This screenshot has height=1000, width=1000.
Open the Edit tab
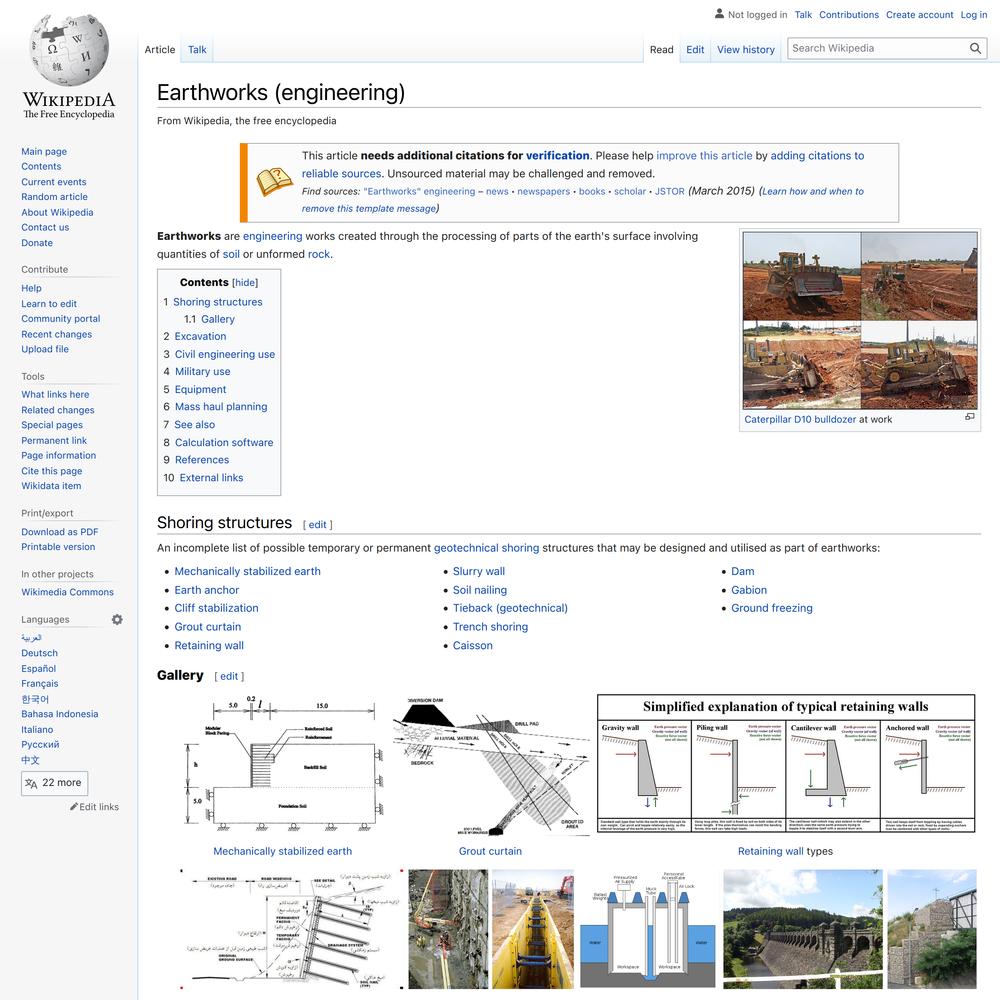[695, 50]
